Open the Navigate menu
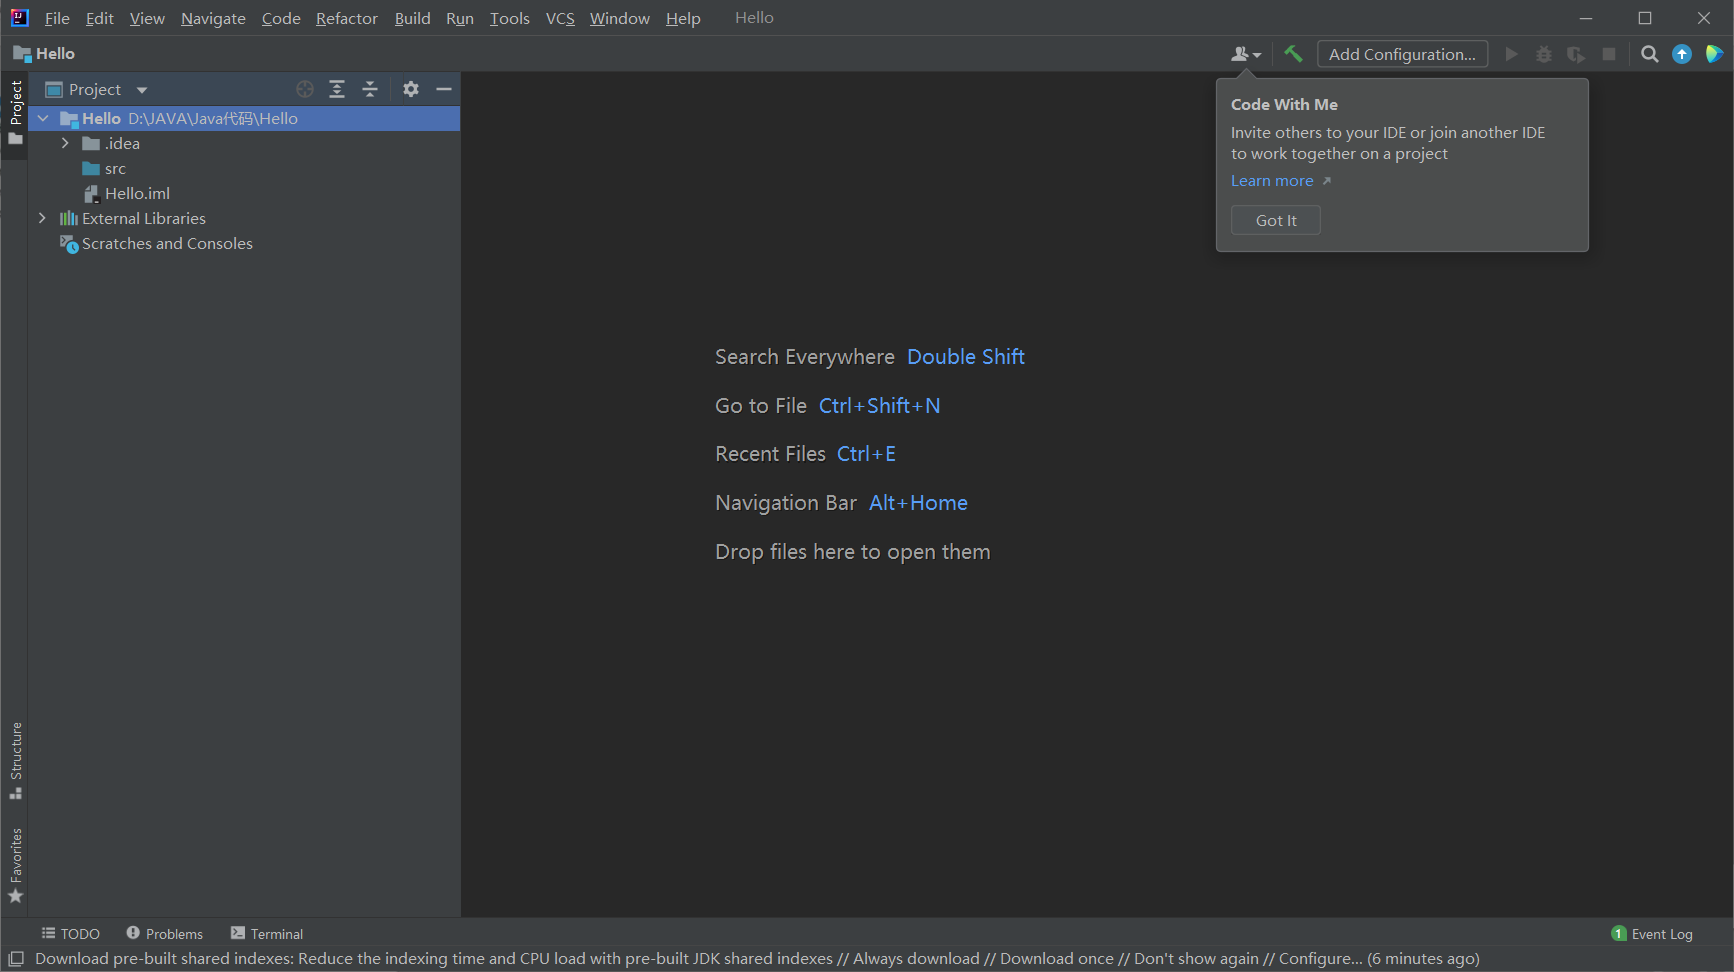The height and width of the screenshot is (972, 1734). point(213,18)
